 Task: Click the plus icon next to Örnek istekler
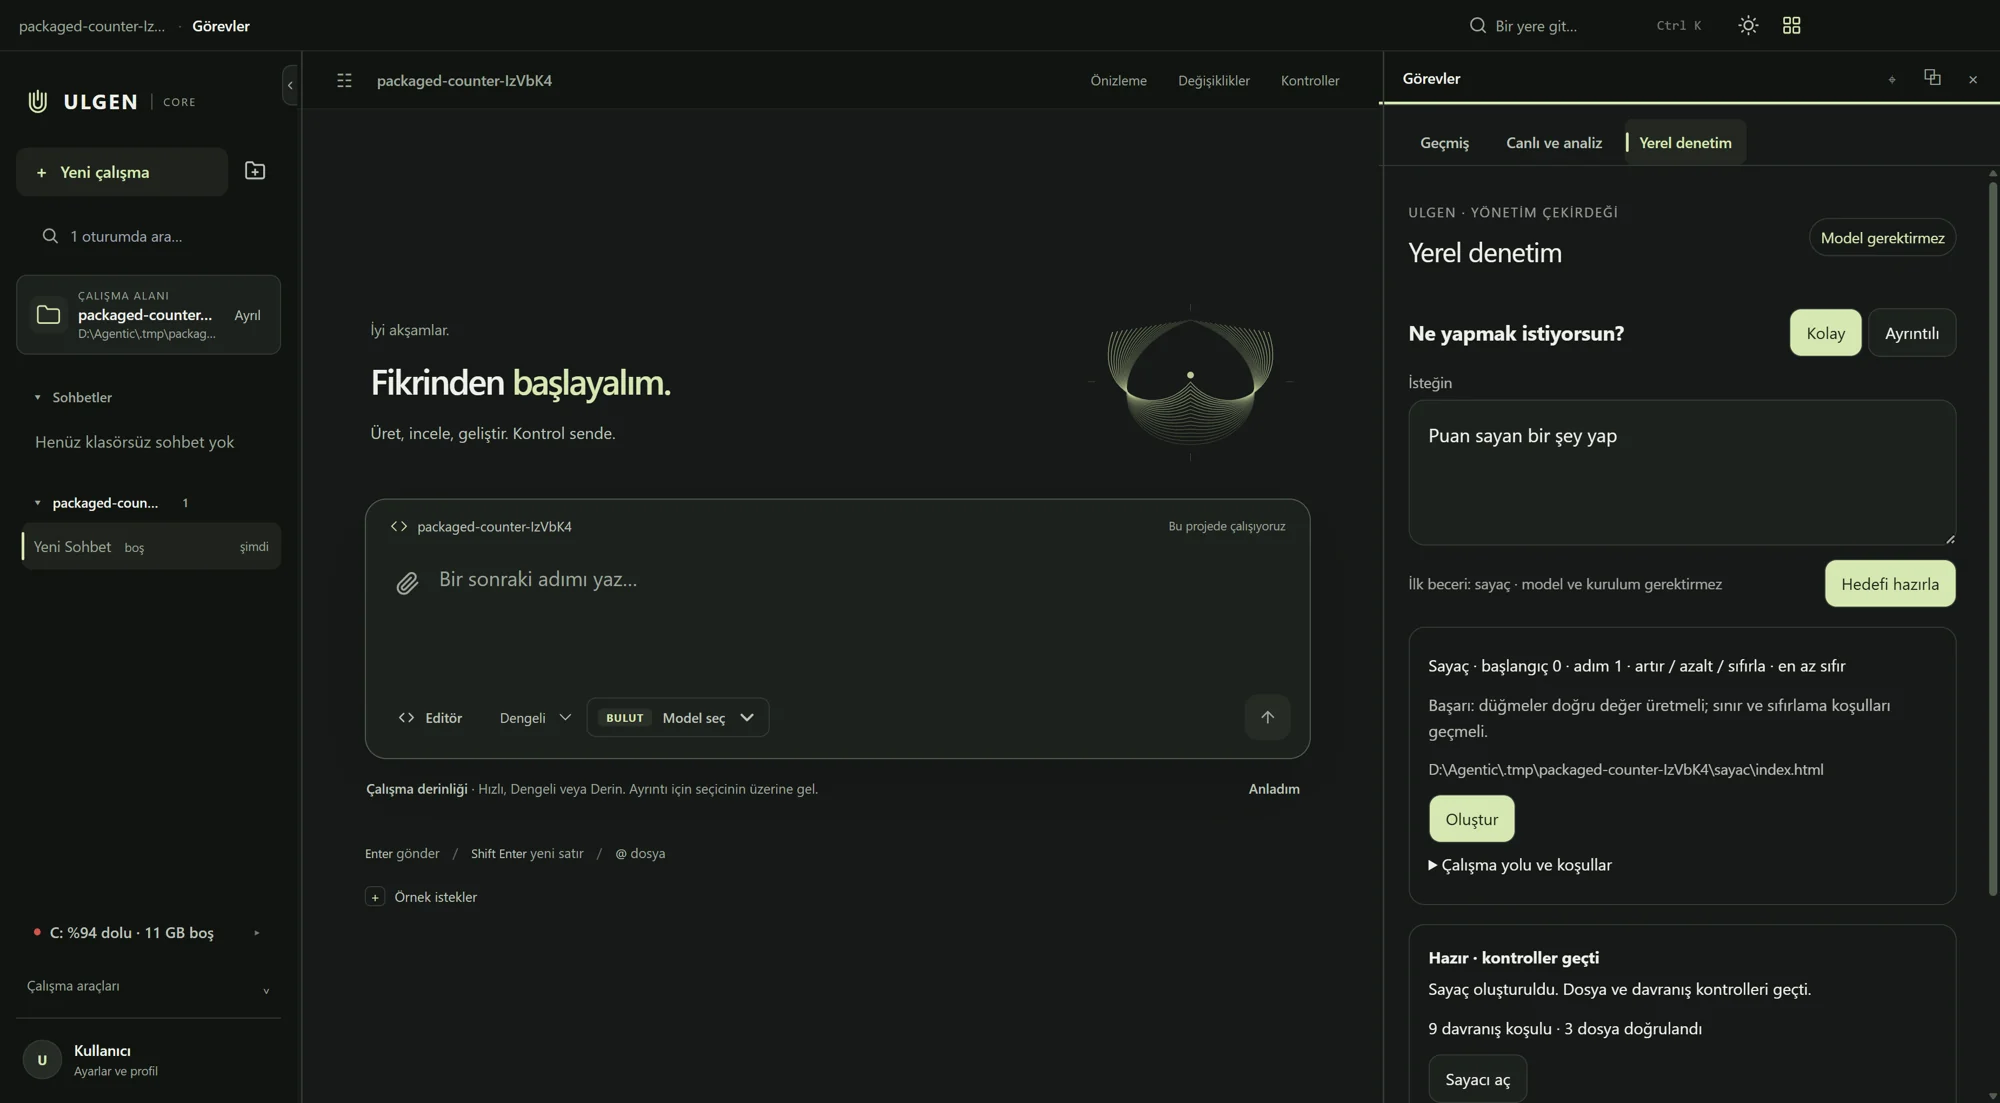(x=375, y=897)
